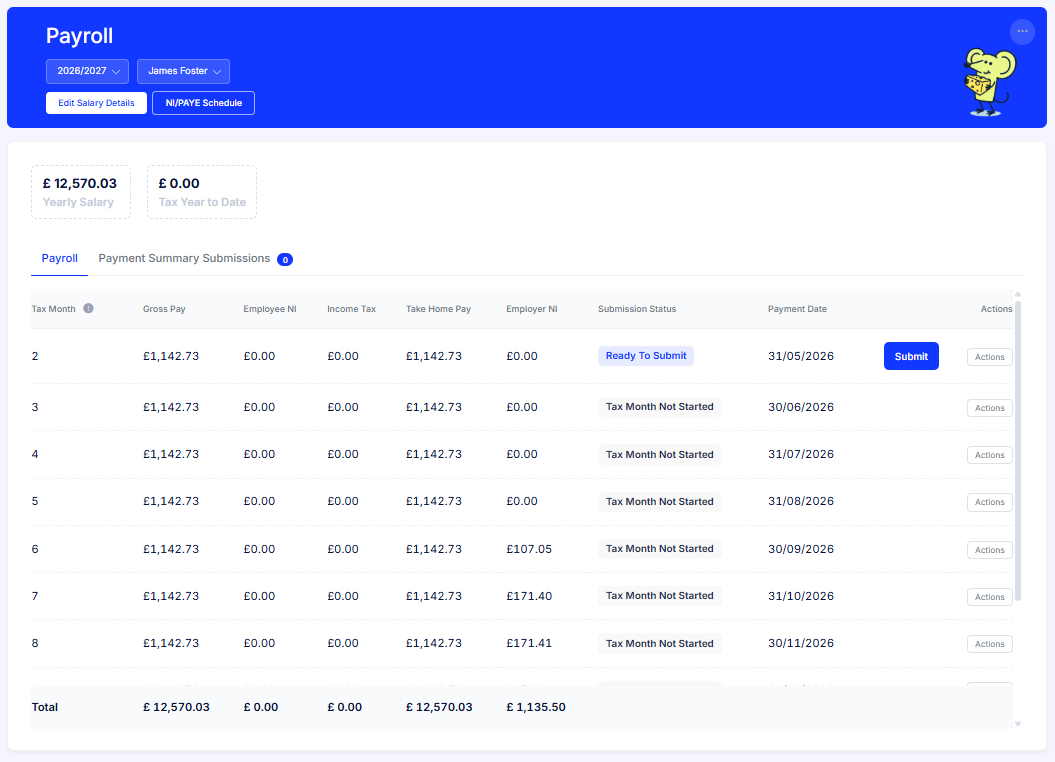Click payment date 30/11/2026
Image resolution: width=1055 pixels, height=762 pixels.
point(801,644)
